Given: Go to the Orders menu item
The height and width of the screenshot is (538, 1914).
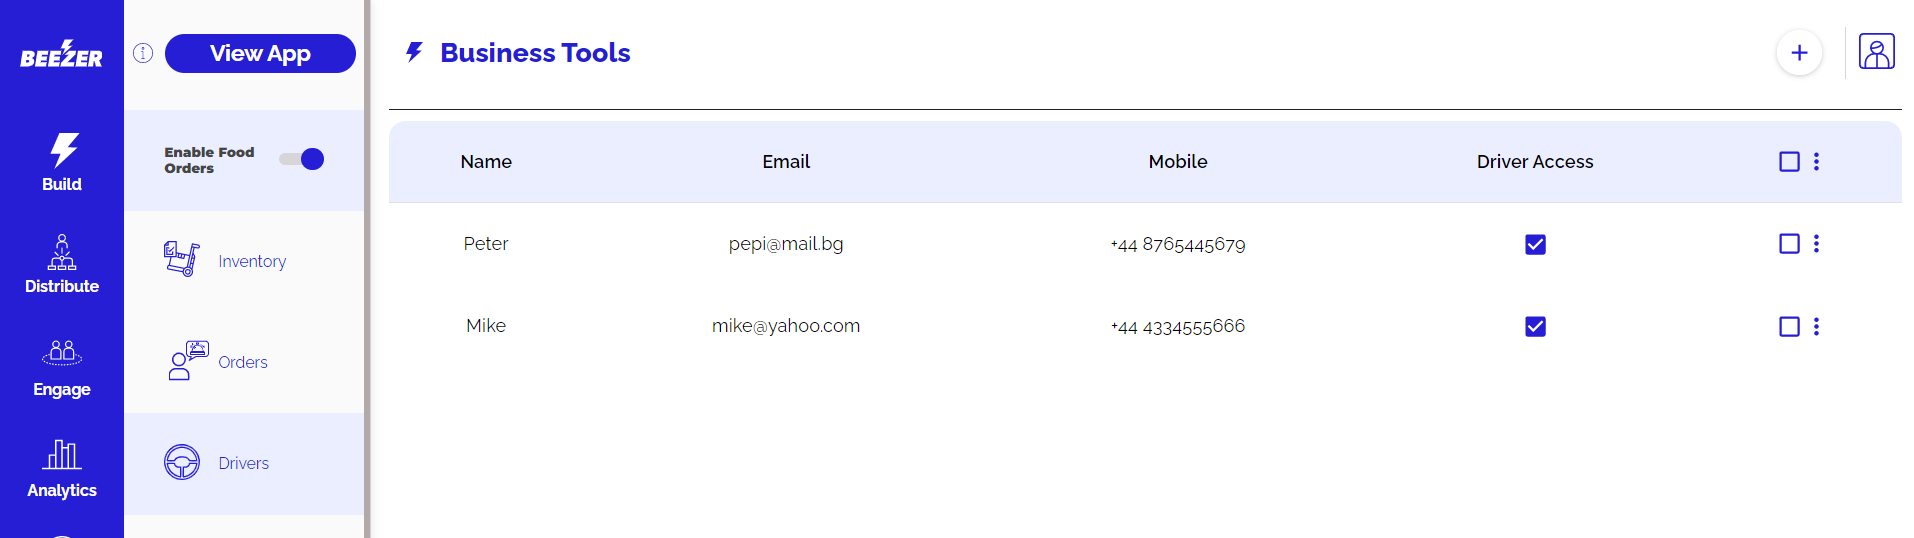Looking at the screenshot, I should pos(242,362).
